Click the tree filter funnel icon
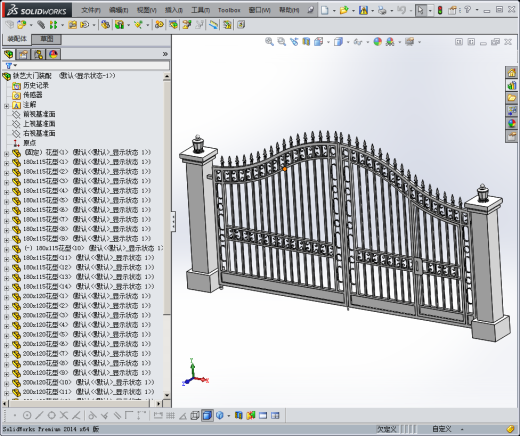The image size is (520, 436). click(x=9, y=66)
